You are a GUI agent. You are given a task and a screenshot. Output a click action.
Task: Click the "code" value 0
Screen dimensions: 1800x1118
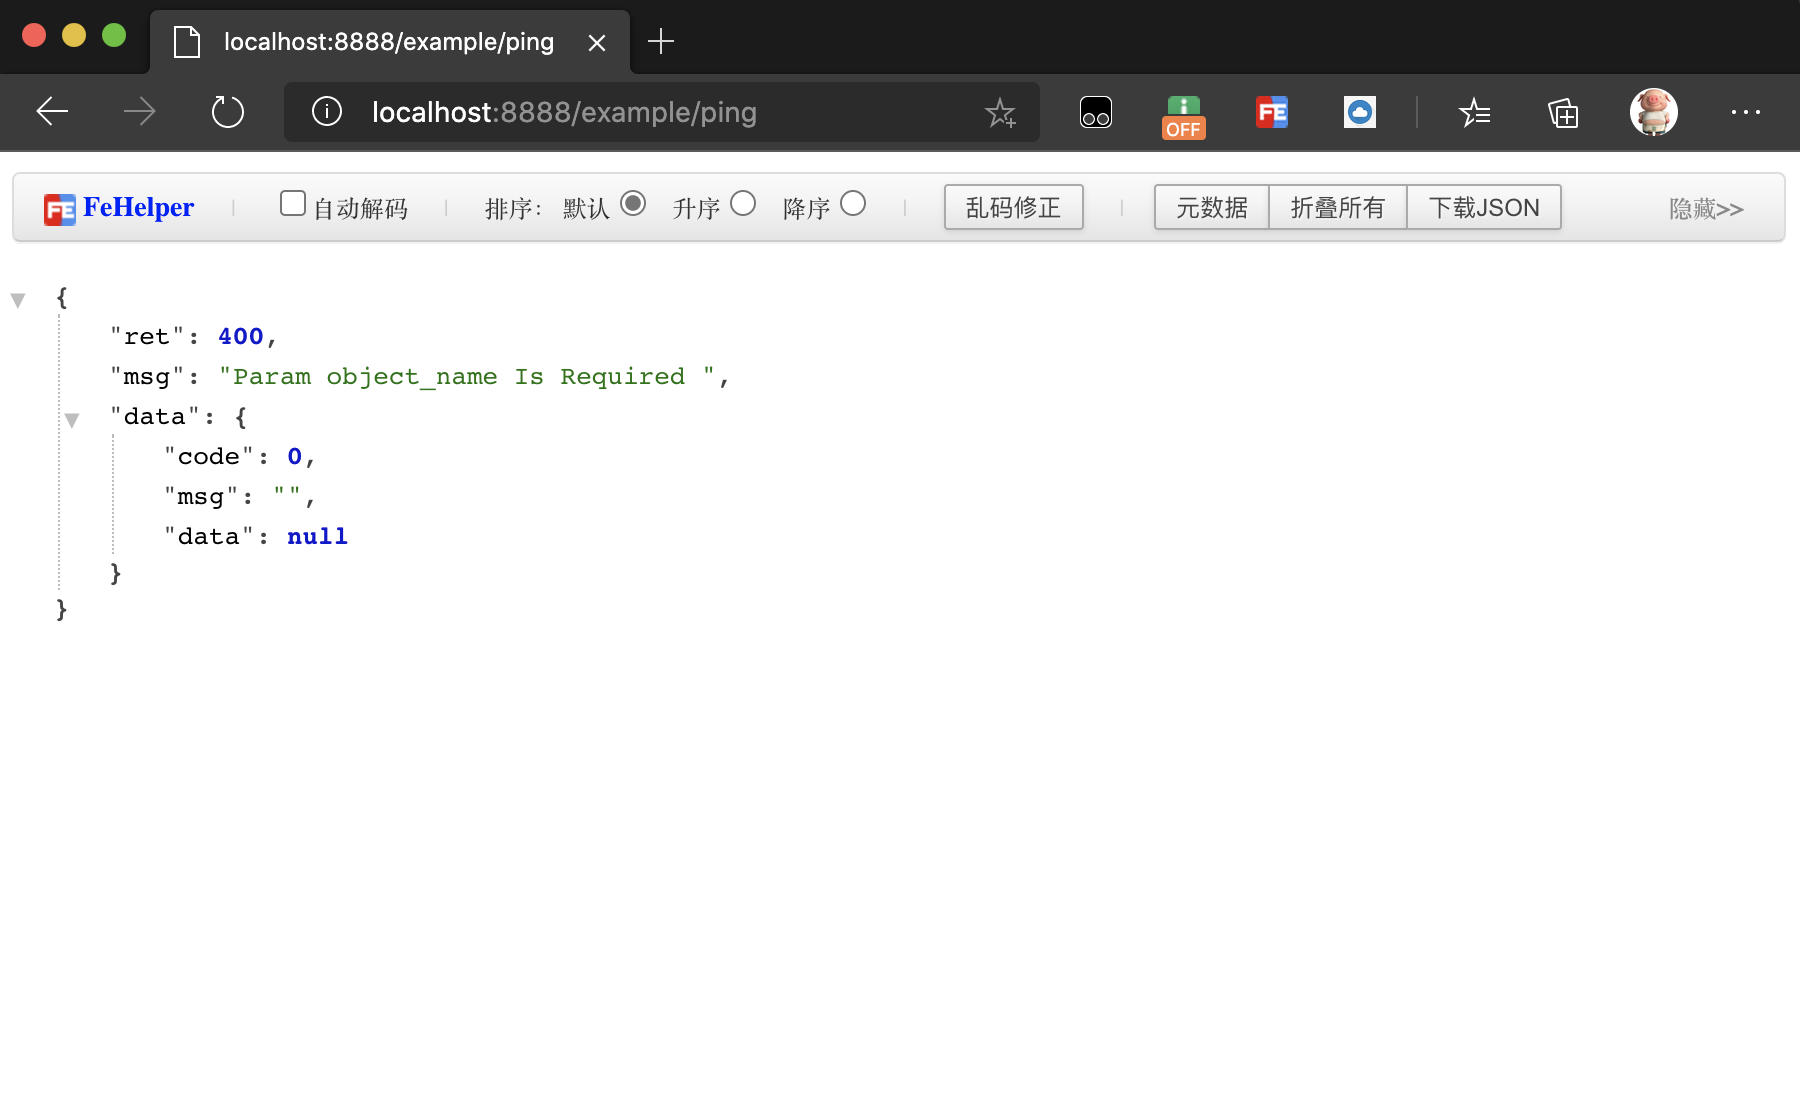(x=294, y=457)
